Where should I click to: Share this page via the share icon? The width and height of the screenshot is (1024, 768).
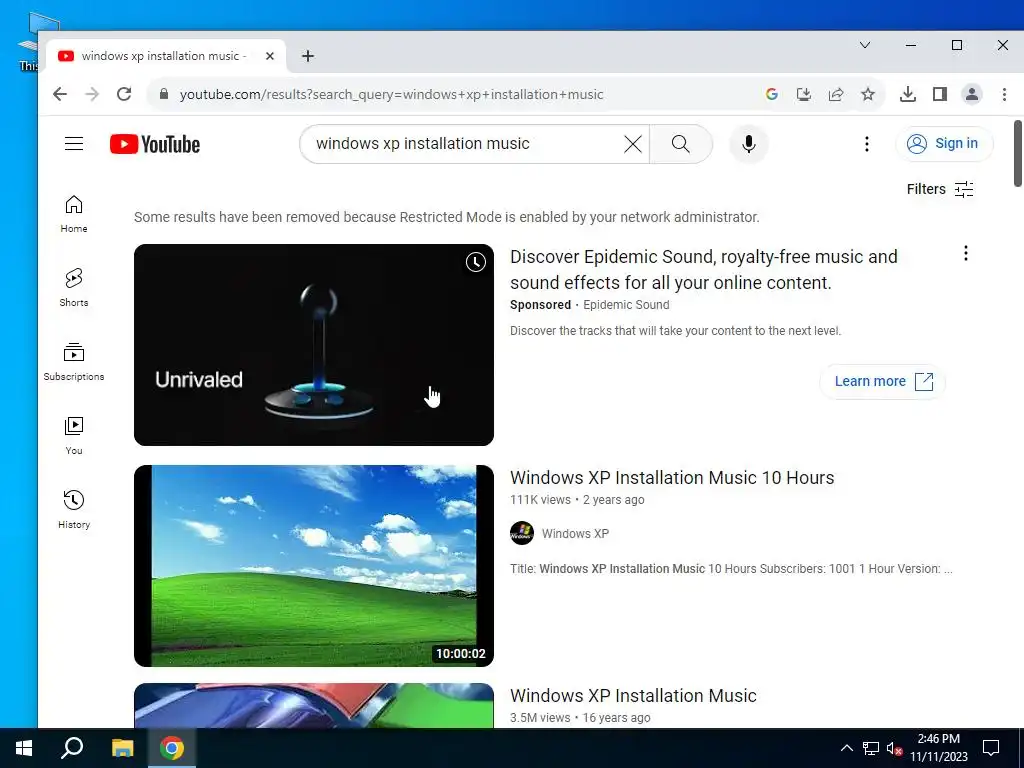(x=836, y=94)
